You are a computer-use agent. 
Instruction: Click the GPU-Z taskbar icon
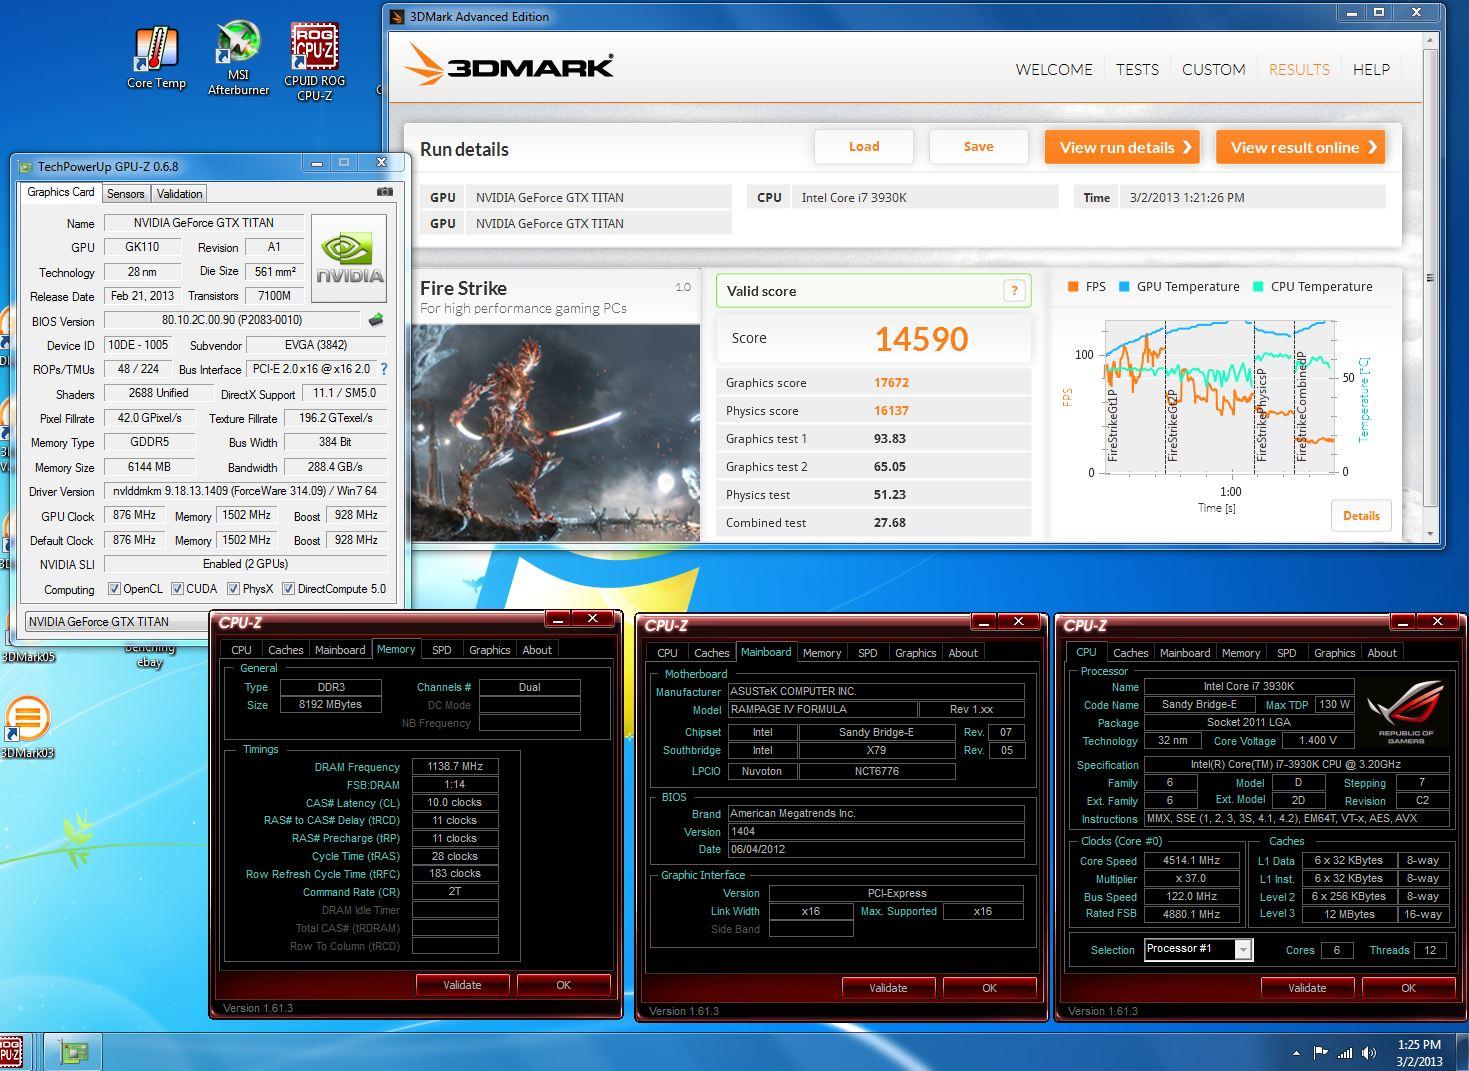coord(75,1052)
